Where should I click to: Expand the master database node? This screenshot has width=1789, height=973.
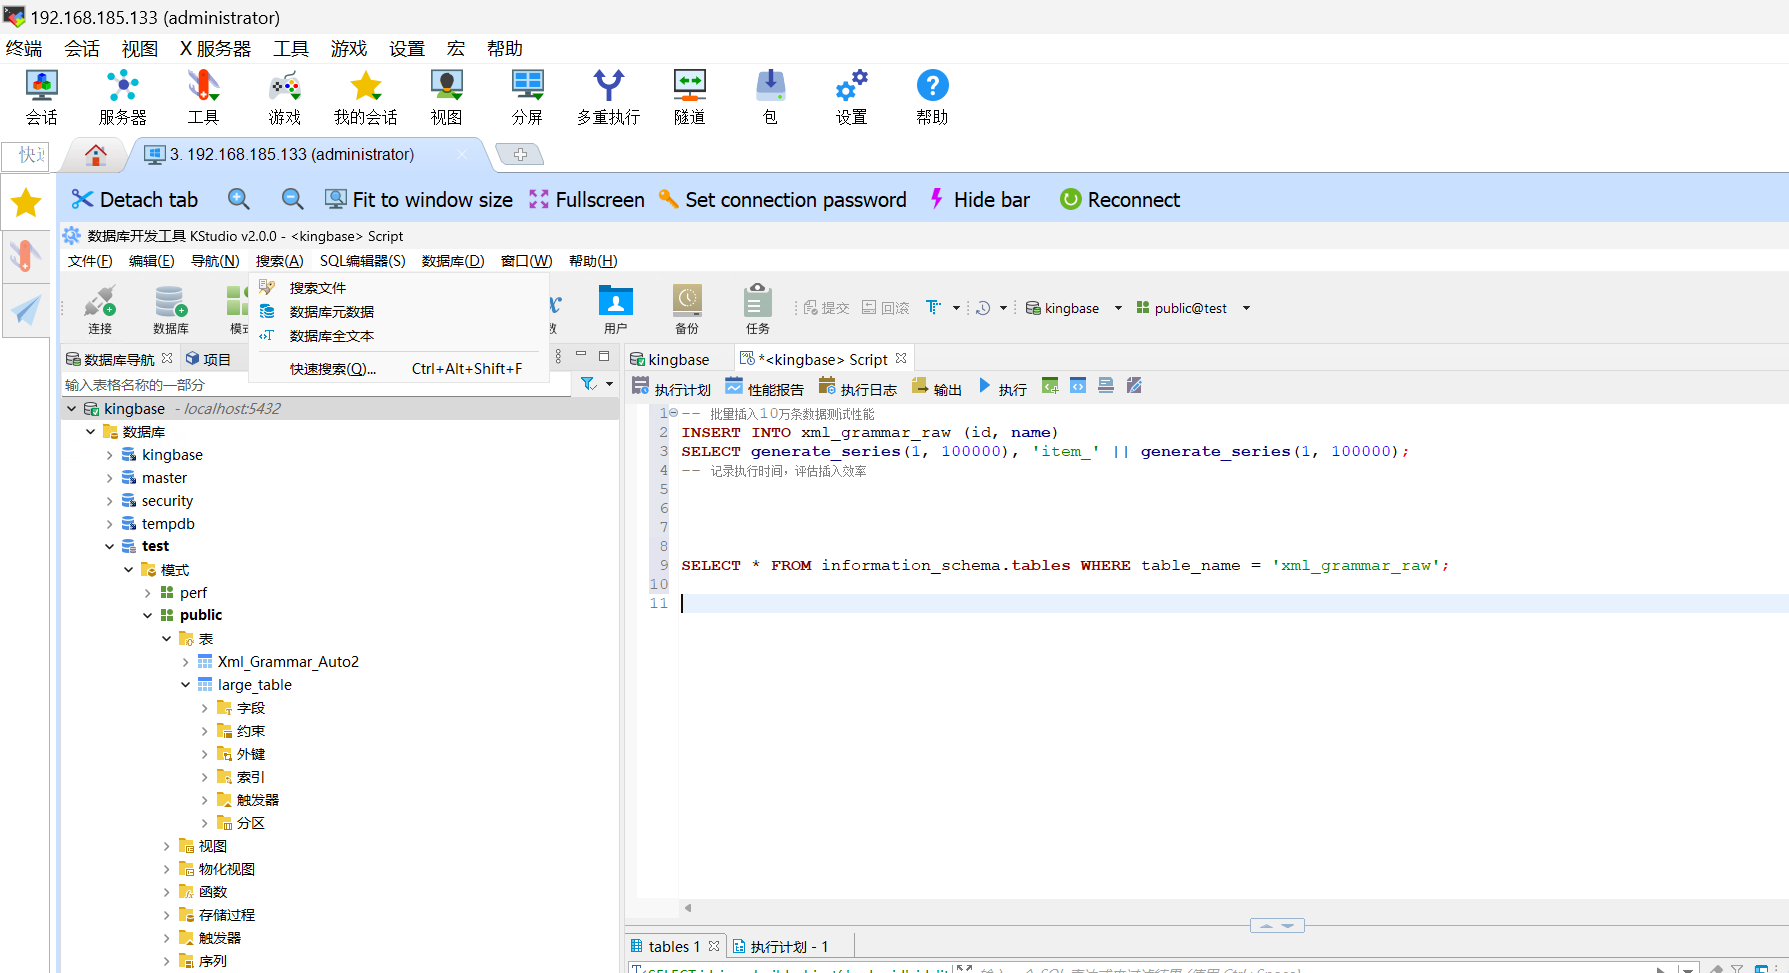pyautogui.click(x=110, y=478)
